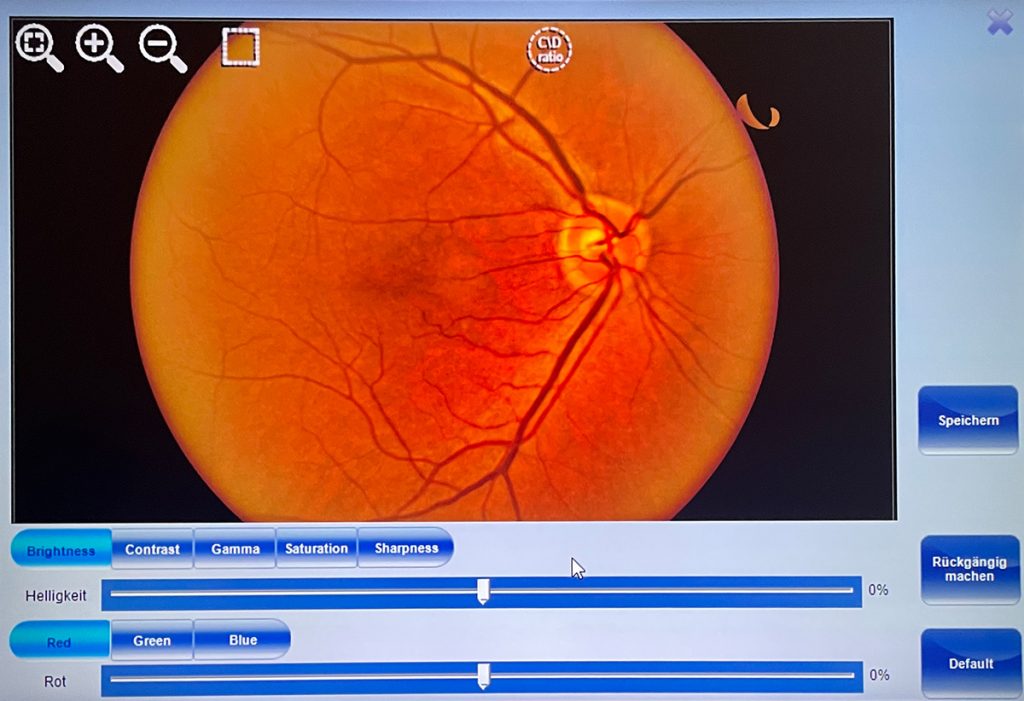Switch to the Brightness tab
1024x701 pixels.
[x=61, y=550]
